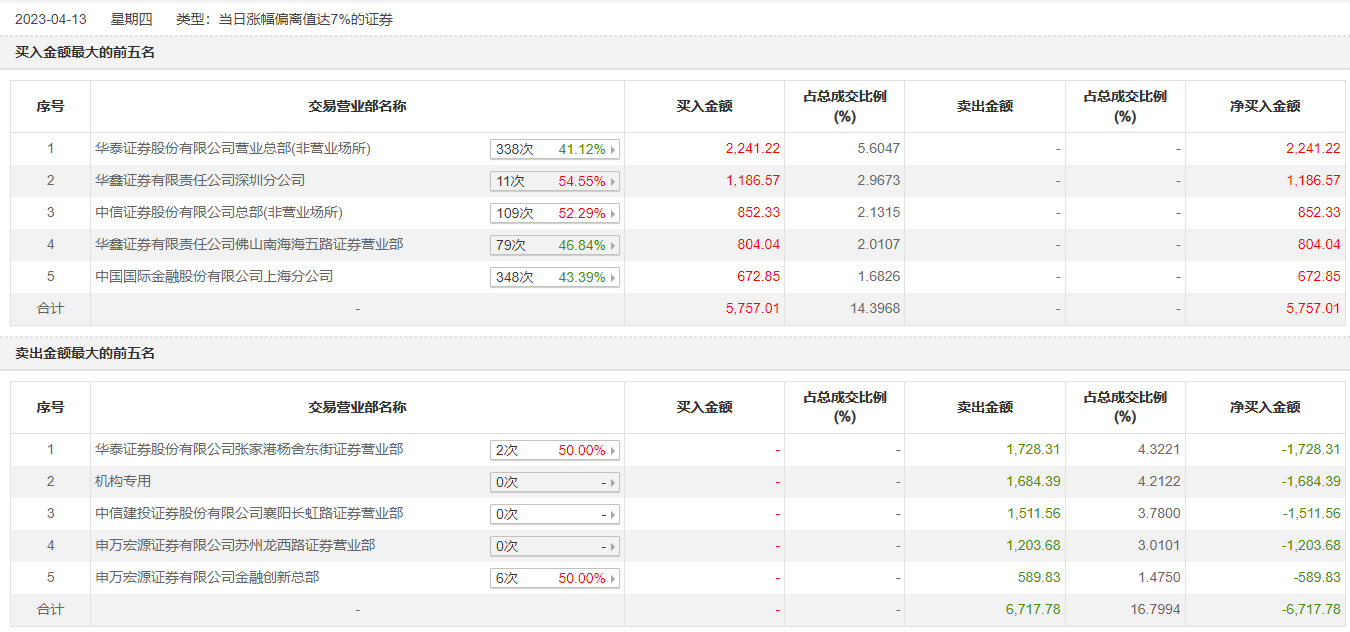Image resolution: width=1350 pixels, height=632 pixels.
Task: Expand the 2次 50.00% stats box
Action: 555,450
